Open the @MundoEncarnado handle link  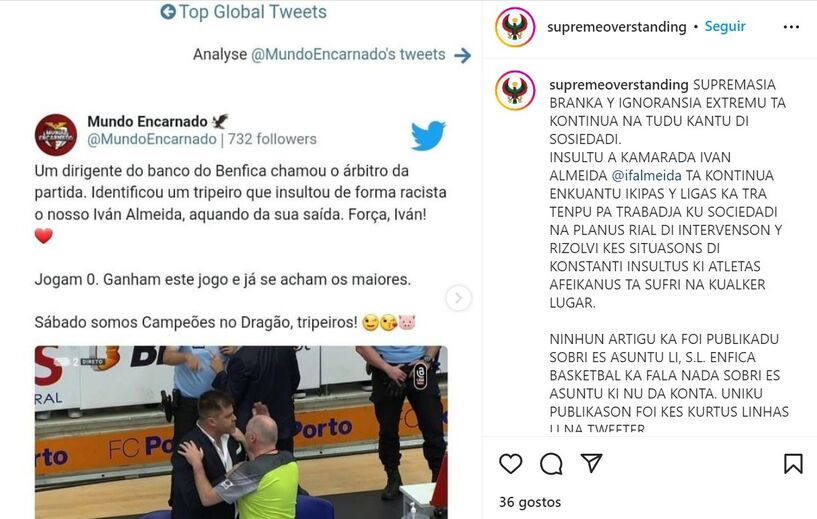[152, 139]
